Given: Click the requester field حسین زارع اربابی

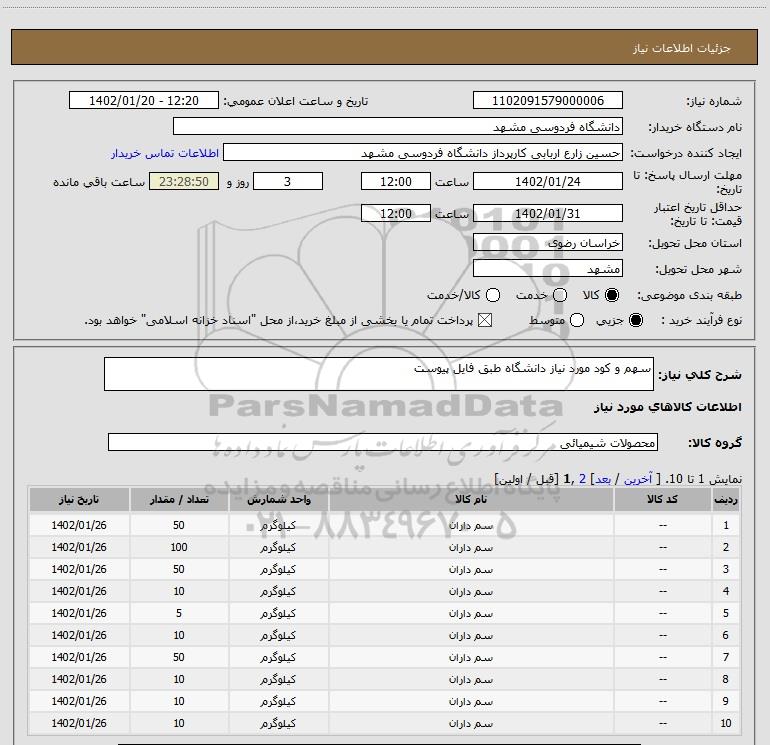Looking at the screenshot, I should pos(423,152).
